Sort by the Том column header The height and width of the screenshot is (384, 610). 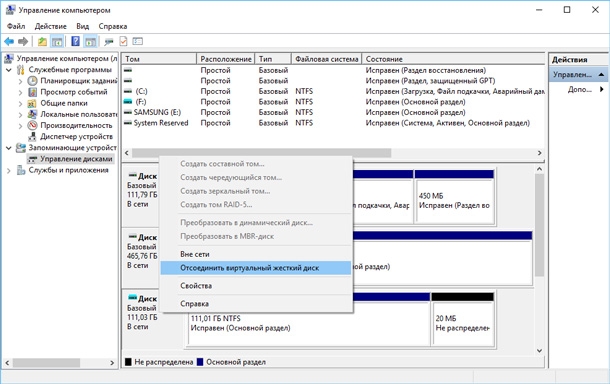[x=159, y=59]
